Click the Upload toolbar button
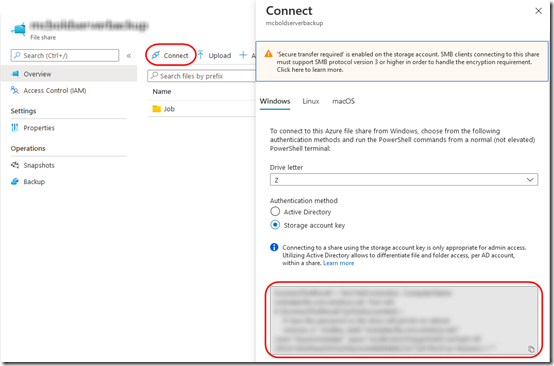The width and height of the screenshot is (554, 366). tap(214, 55)
